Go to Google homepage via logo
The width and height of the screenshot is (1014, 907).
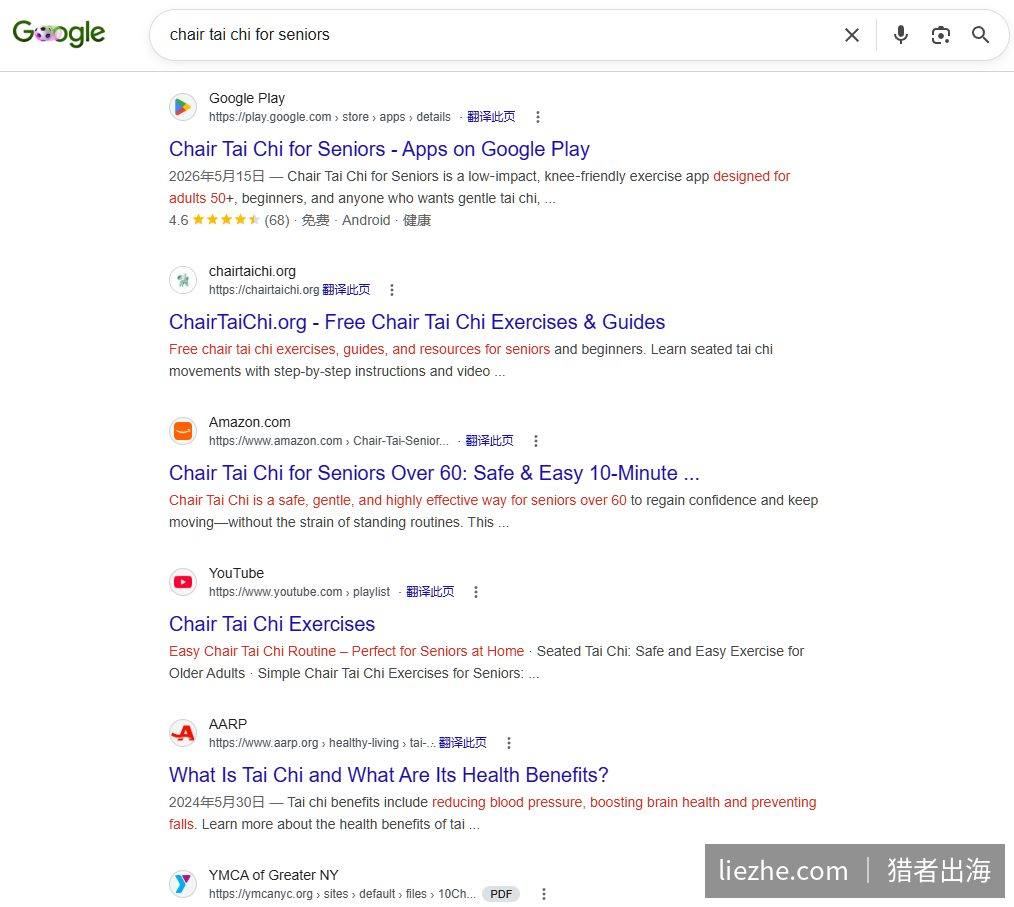(59, 33)
